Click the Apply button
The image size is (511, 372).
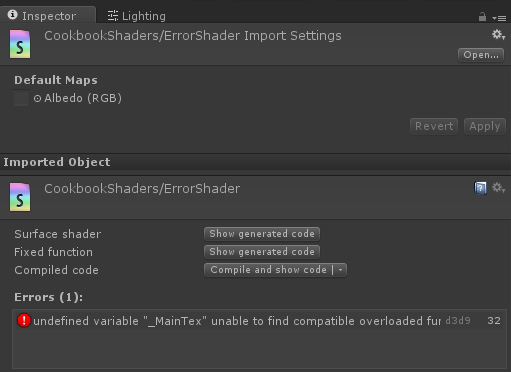click(485, 126)
